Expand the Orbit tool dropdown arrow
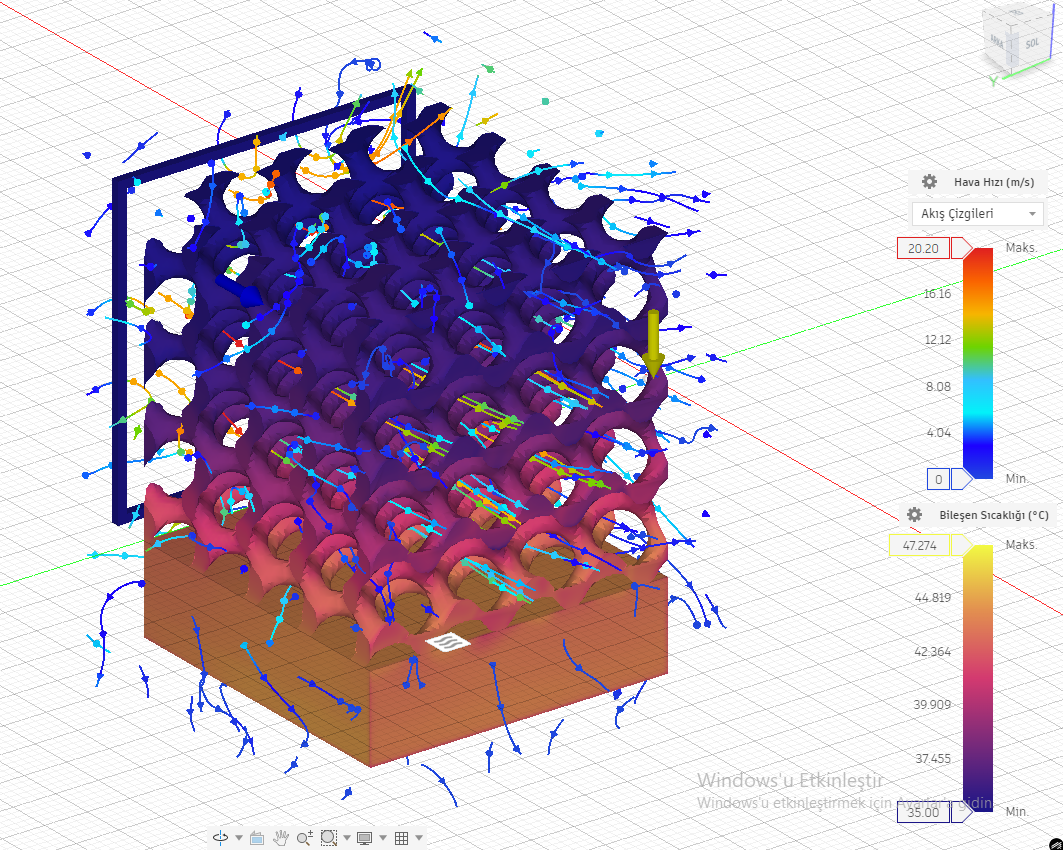The width and height of the screenshot is (1063, 850). (238, 838)
